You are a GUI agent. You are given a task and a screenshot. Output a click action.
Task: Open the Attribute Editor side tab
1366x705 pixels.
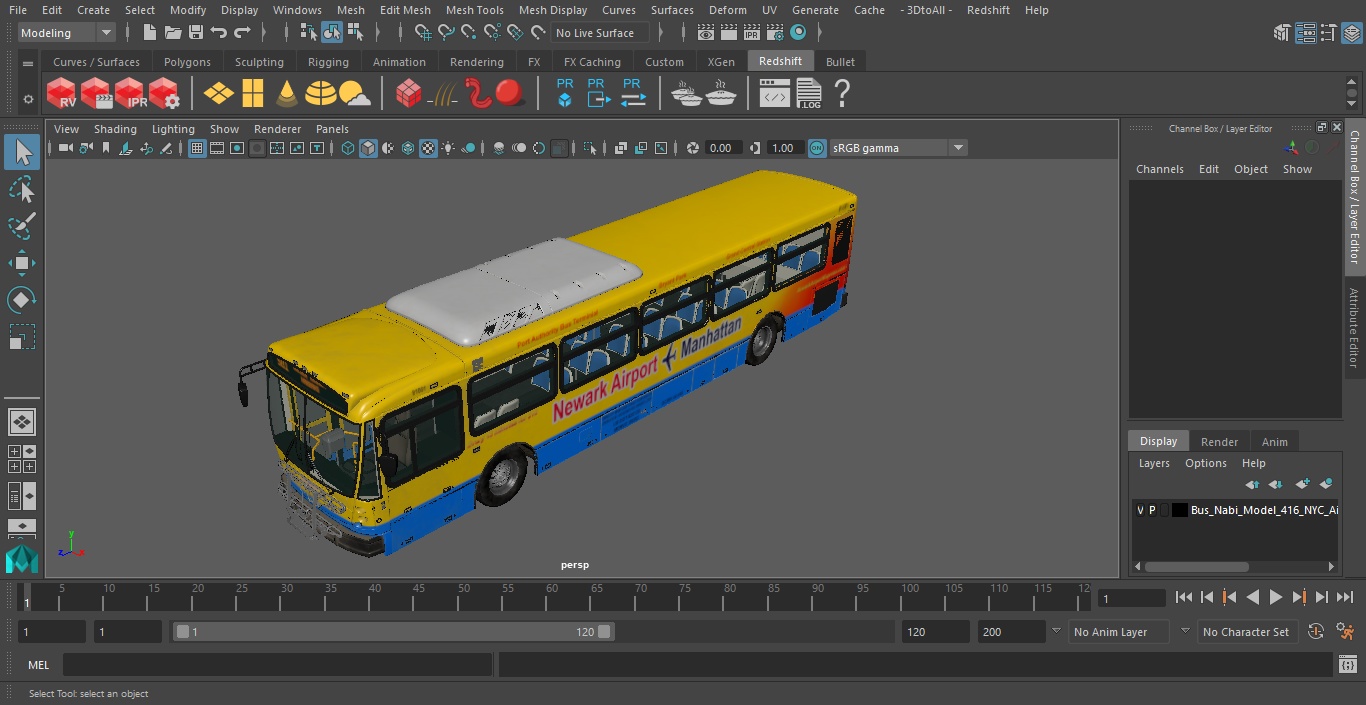point(1354,329)
